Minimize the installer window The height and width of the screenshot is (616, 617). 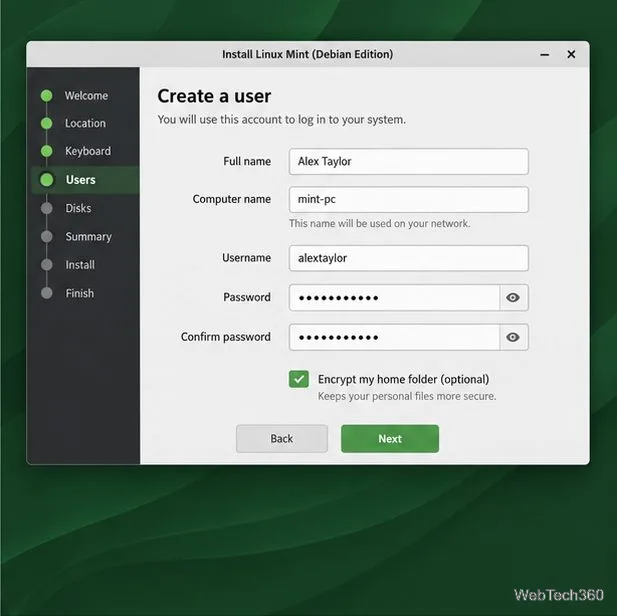click(545, 54)
